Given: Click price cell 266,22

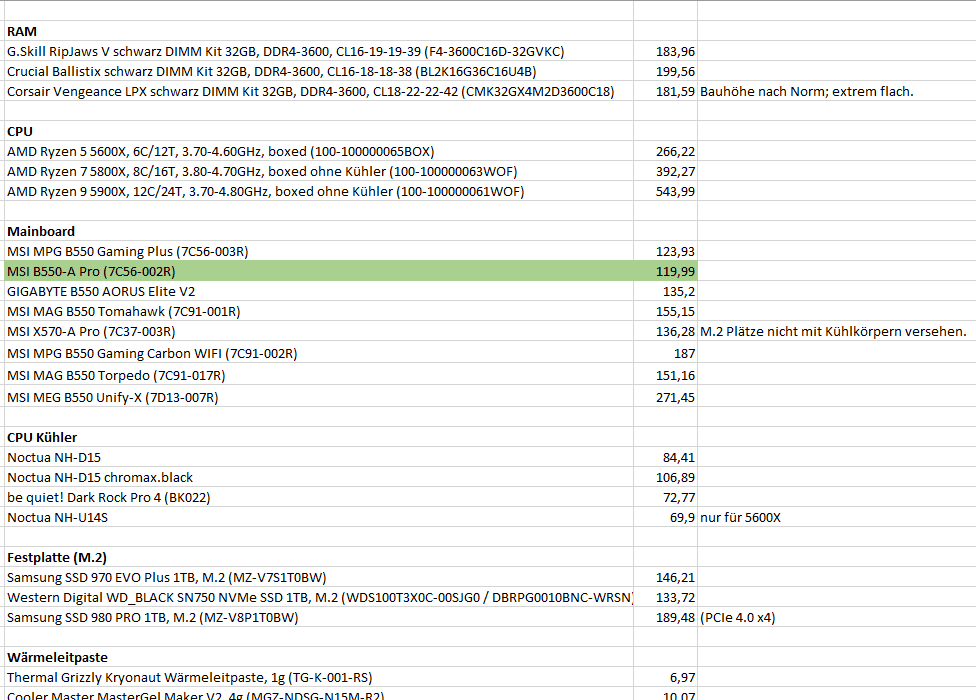Looking at the screenshot, I should tap(665, 151).
